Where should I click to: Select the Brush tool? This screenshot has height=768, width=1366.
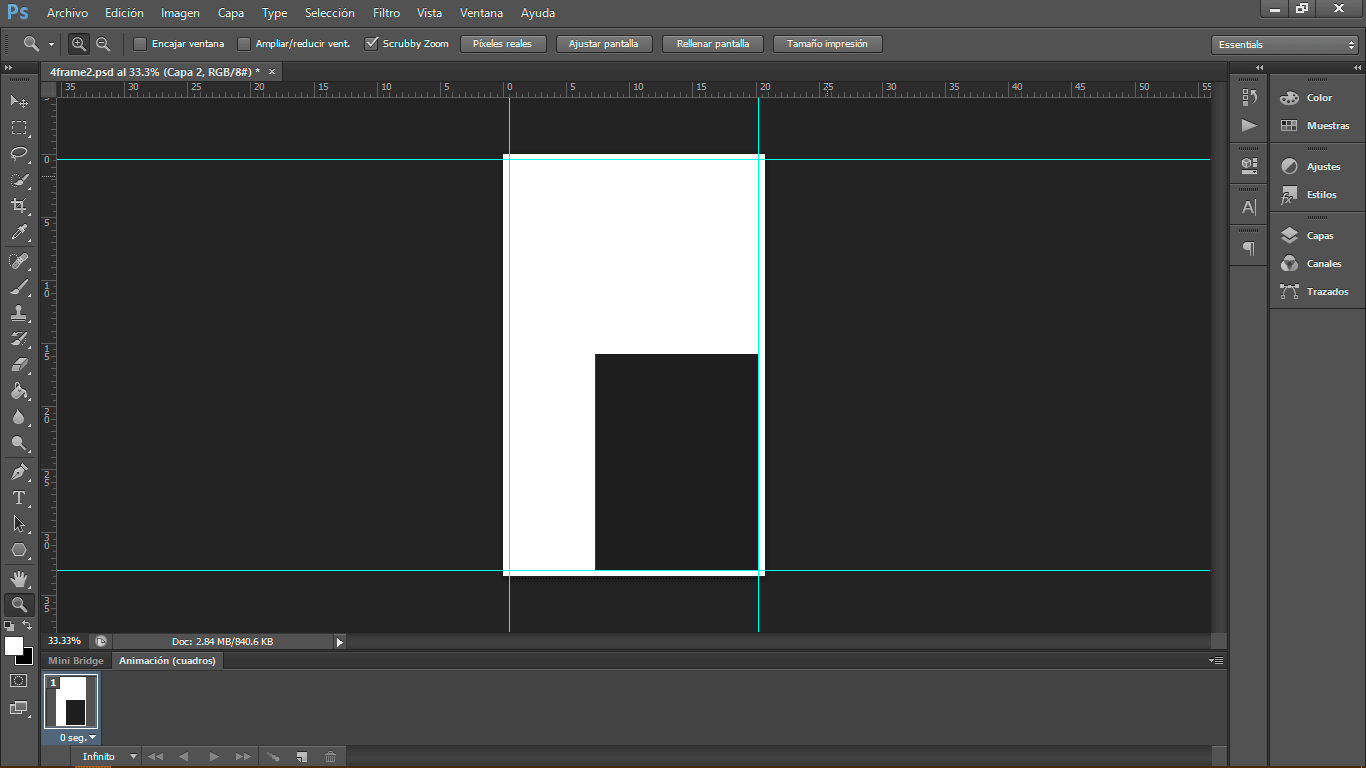pyautogui.click(x=19, y=287)
